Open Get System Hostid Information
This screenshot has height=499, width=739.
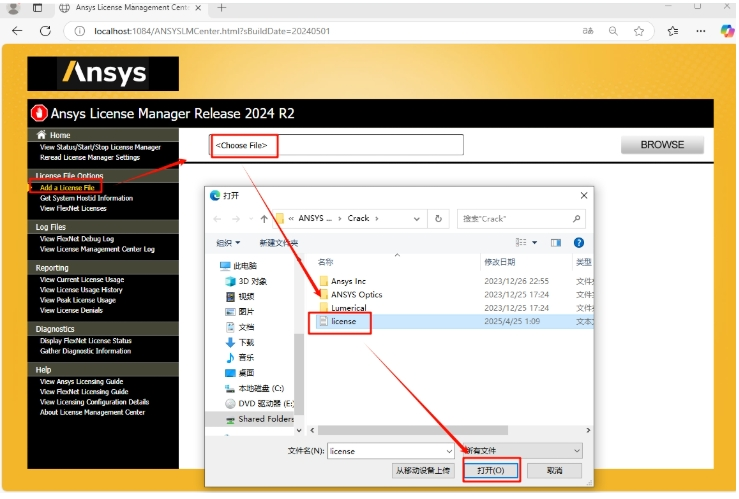[x=86, y=198]
